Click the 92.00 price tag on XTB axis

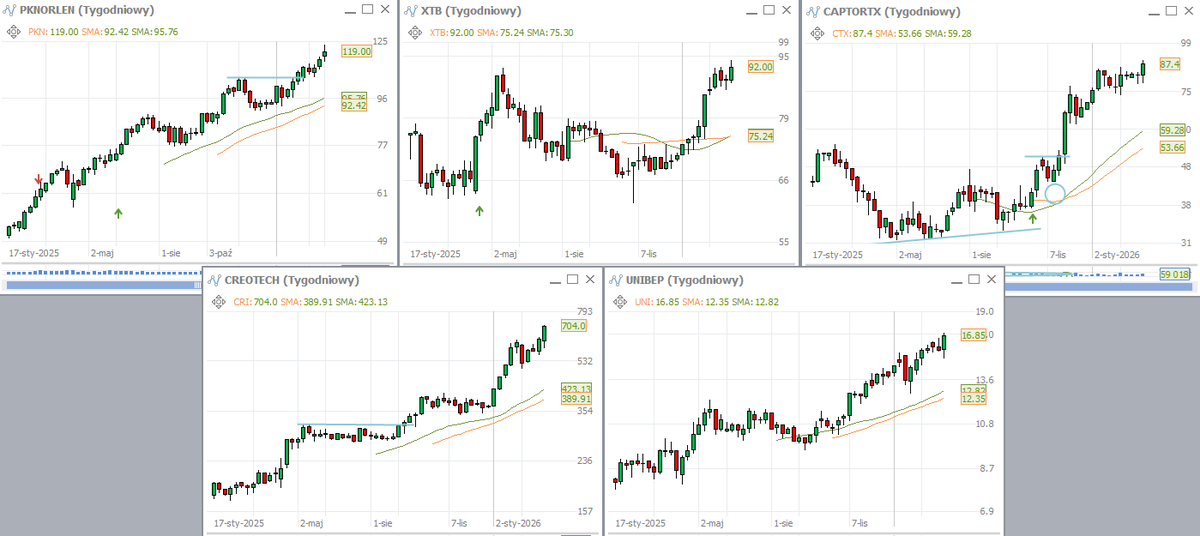760,67
